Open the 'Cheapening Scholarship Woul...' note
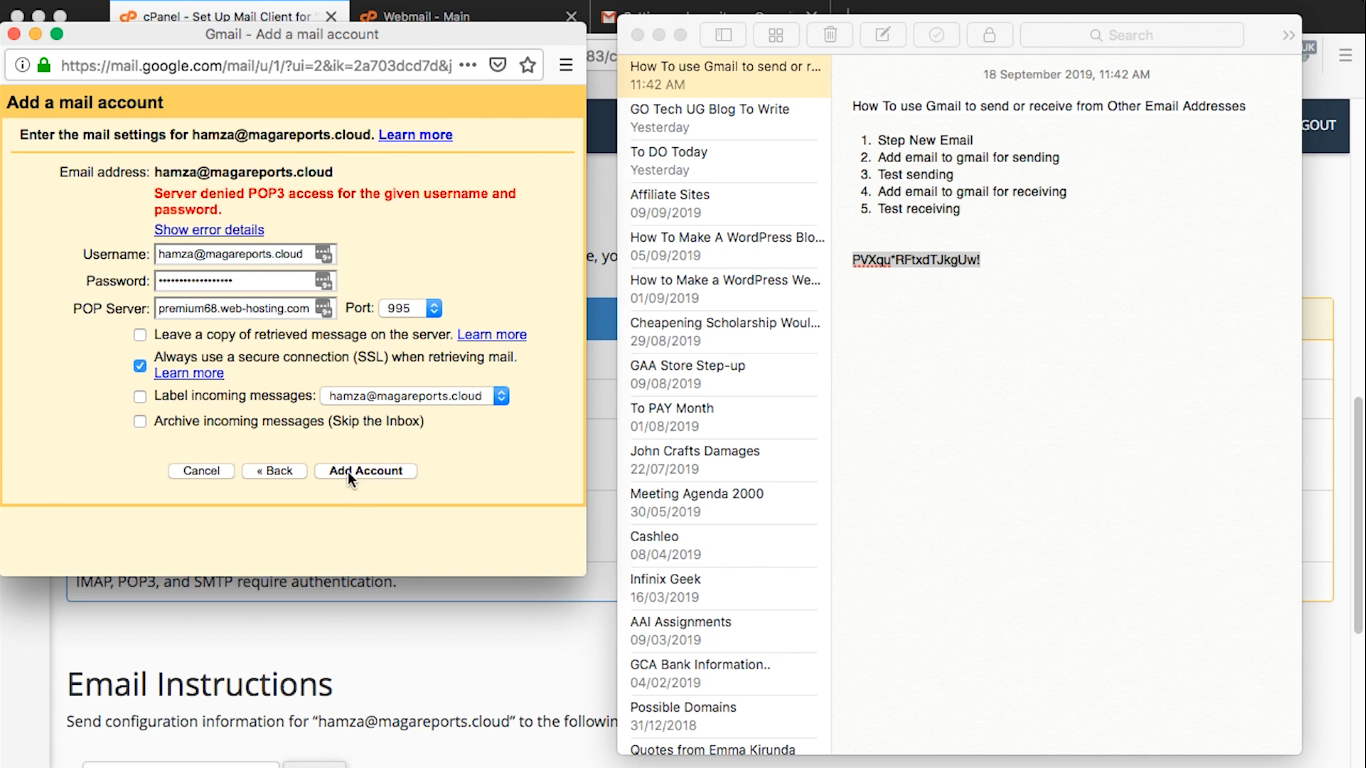The image size is (1366, 768). (x=724, y=332)
